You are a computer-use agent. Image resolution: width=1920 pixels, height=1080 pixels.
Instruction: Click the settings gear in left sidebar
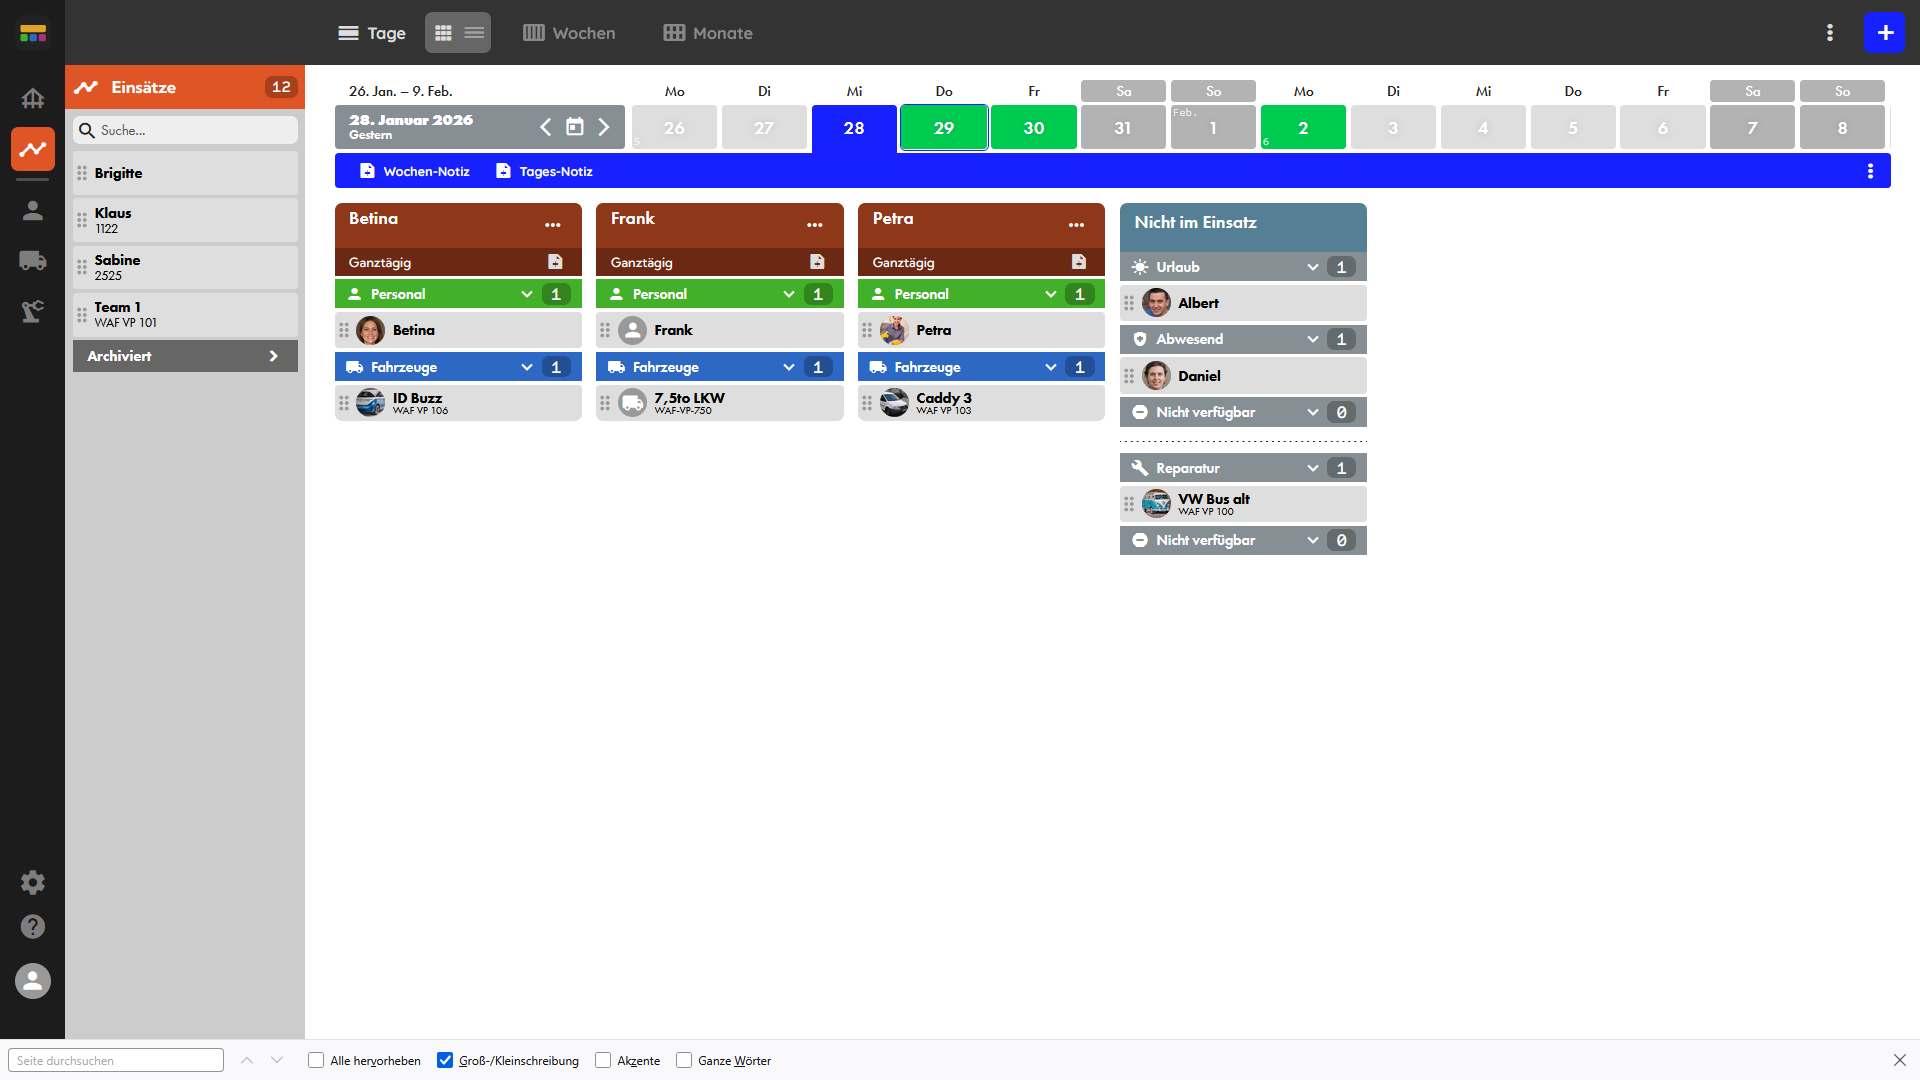[x=33, y=882]
